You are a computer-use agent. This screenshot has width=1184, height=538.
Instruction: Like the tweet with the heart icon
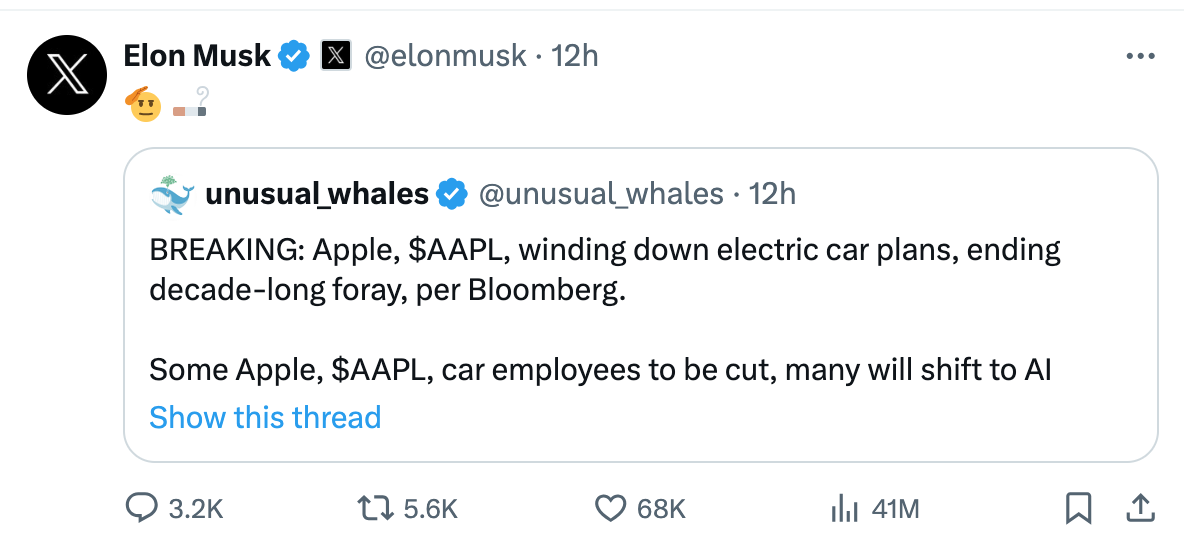coord(611,509)
